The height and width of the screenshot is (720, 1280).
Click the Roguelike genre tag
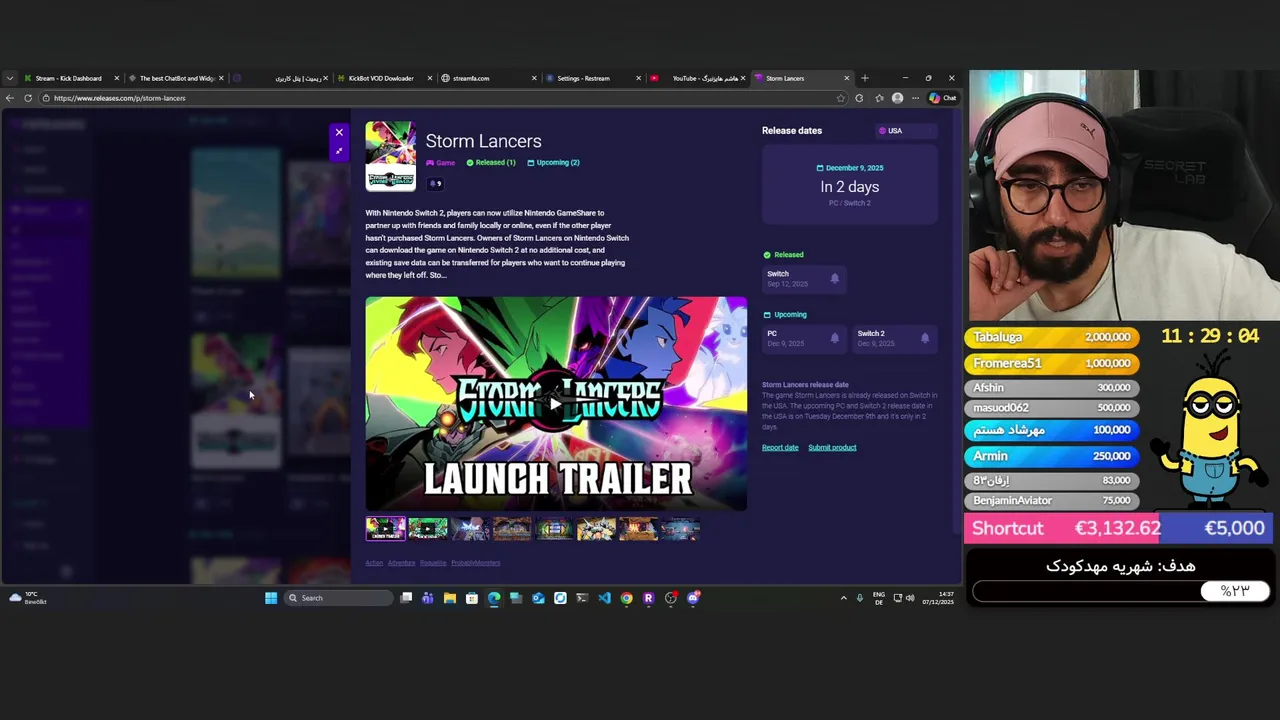coord(433,563)
